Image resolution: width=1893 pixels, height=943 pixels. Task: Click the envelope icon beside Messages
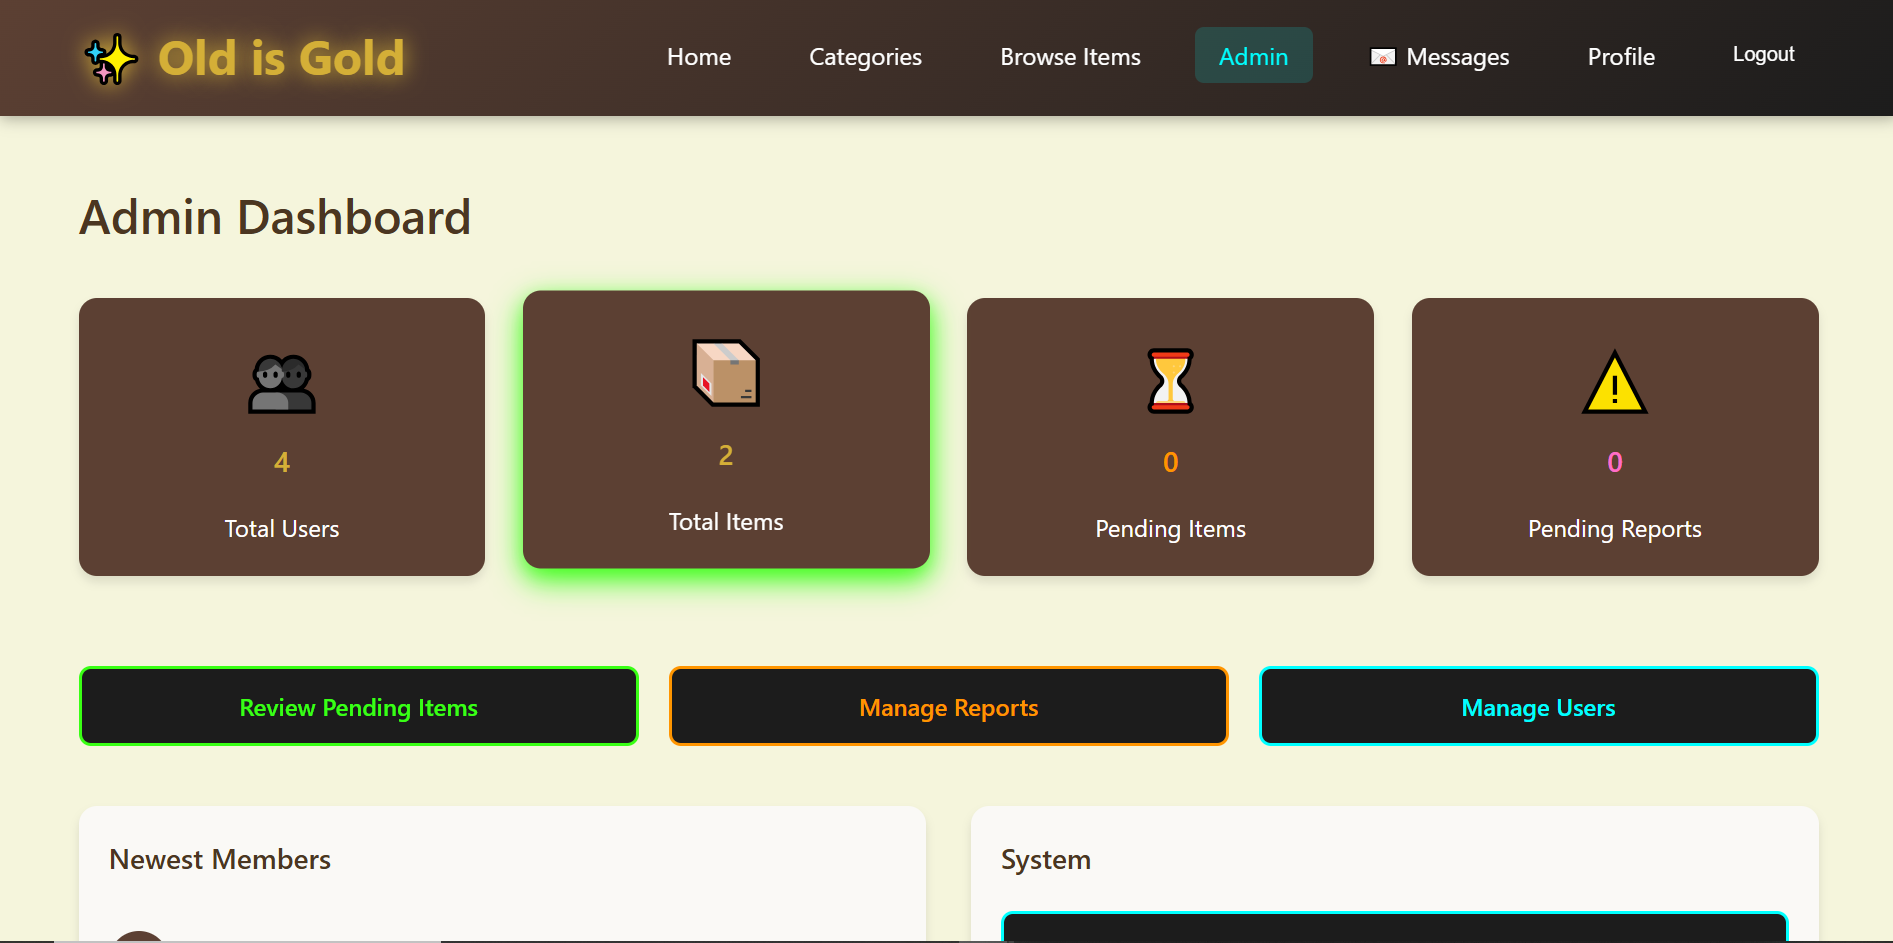(x=1382, y=58)
